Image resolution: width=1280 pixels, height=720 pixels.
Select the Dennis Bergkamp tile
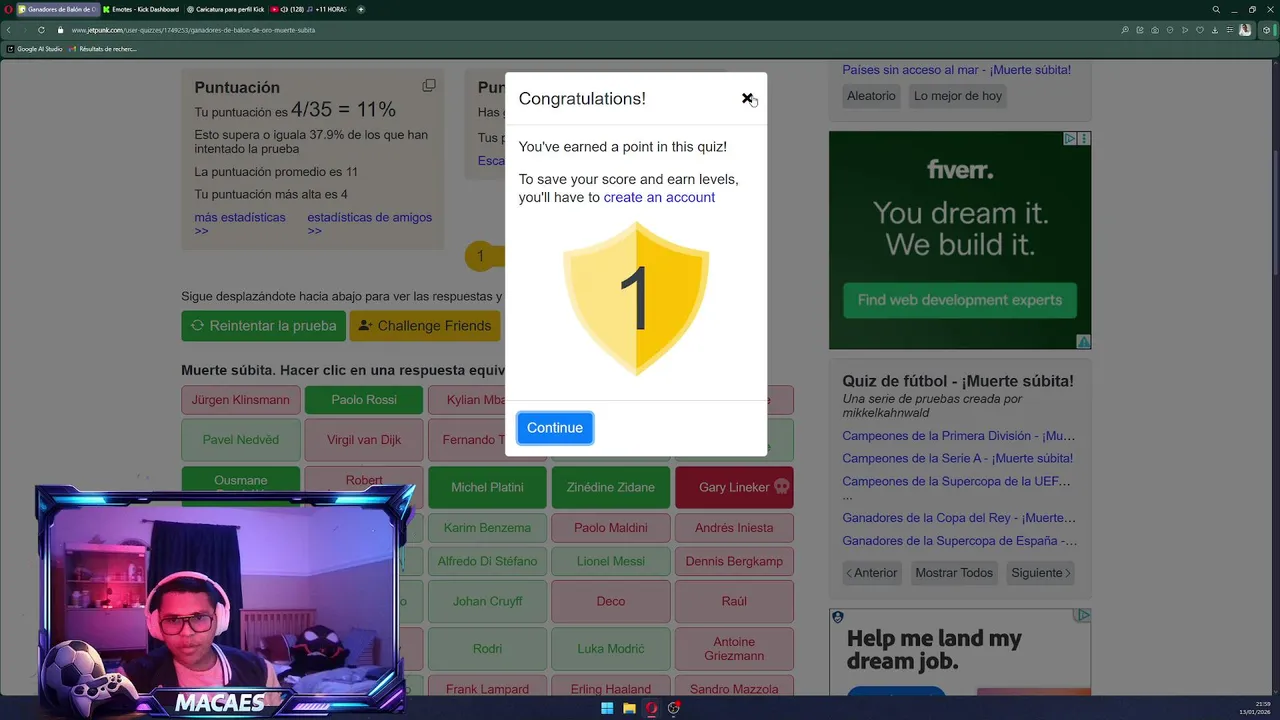click(x=734, y=561)
